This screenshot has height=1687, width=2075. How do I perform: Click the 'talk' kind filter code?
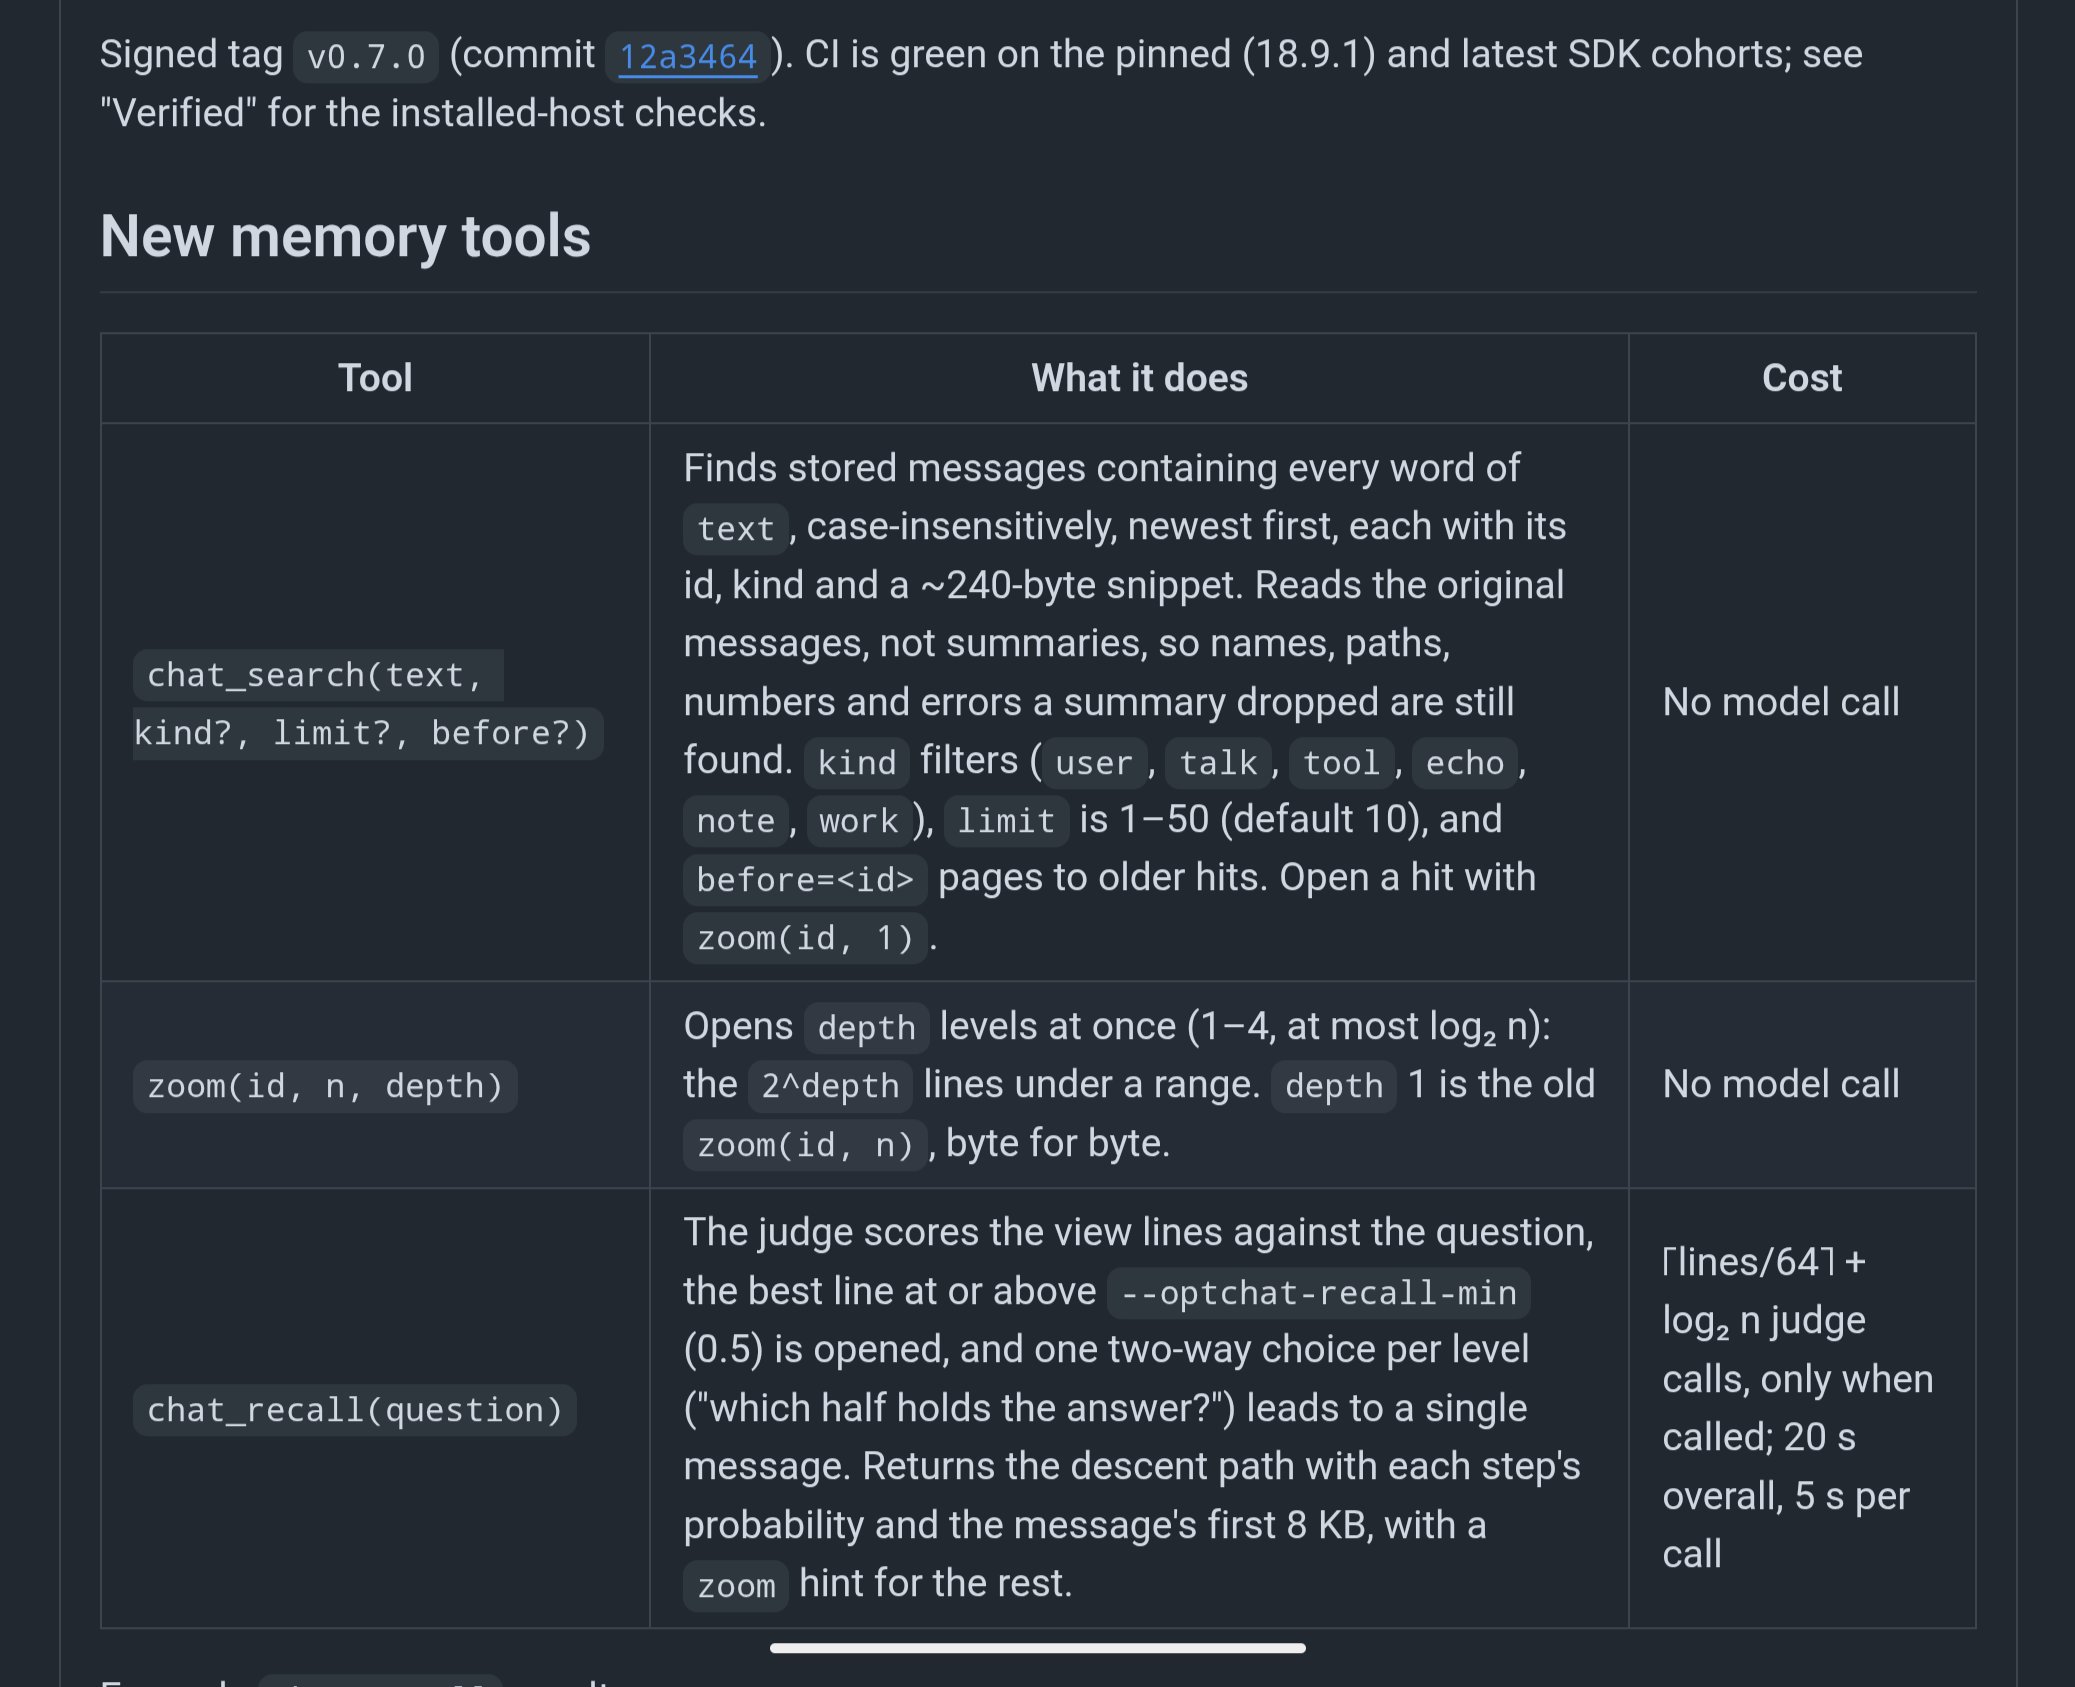(1218, 762)
